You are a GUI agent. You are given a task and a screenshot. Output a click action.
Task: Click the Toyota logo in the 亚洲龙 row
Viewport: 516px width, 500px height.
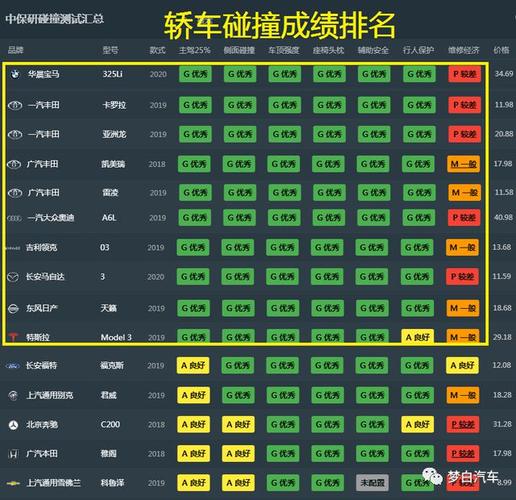(15, 135)
